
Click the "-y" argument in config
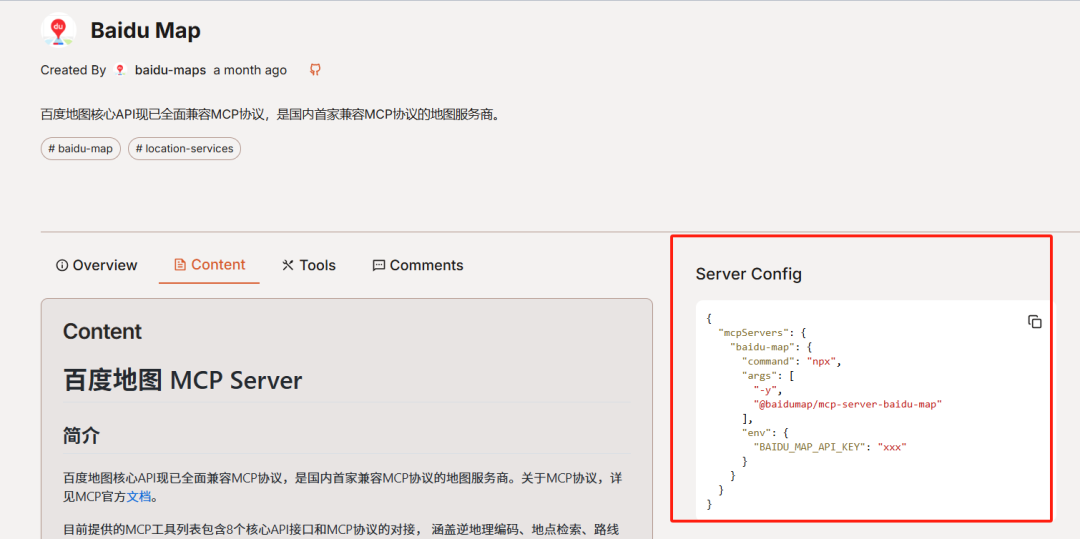pos(766,390)
